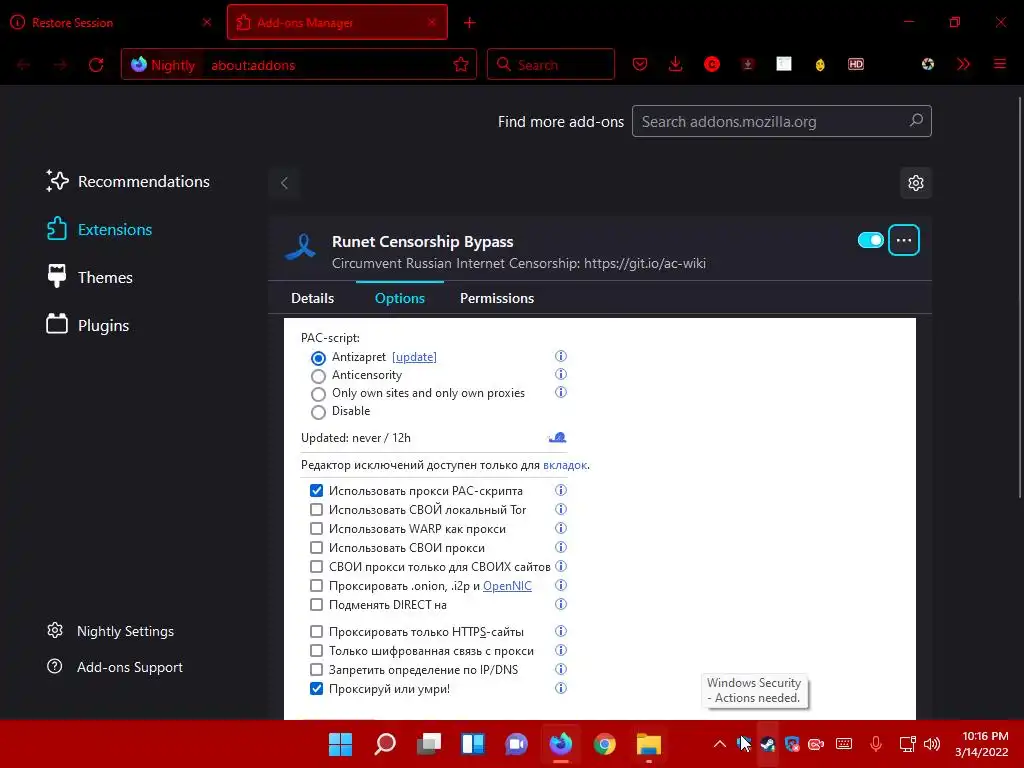Reload the page with the refresh icon
The width and height of the screenshot is (1024, 768).
(x=96, y=65)
